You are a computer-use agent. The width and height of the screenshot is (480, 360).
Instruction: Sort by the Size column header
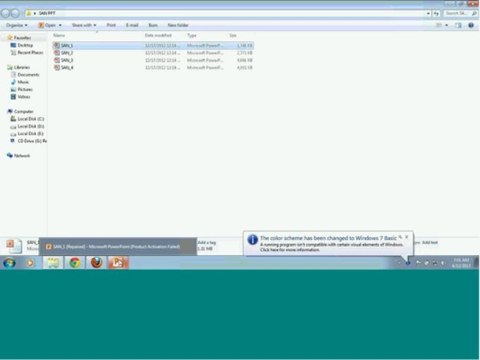coord(233,35)
